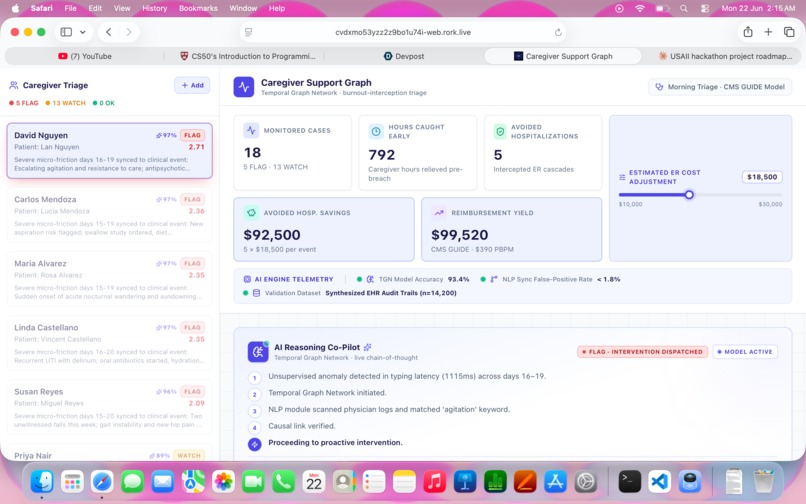Viewport: 806px width, 504px height.
Task: Click Safari's Share icon
Action: [748, 32]
